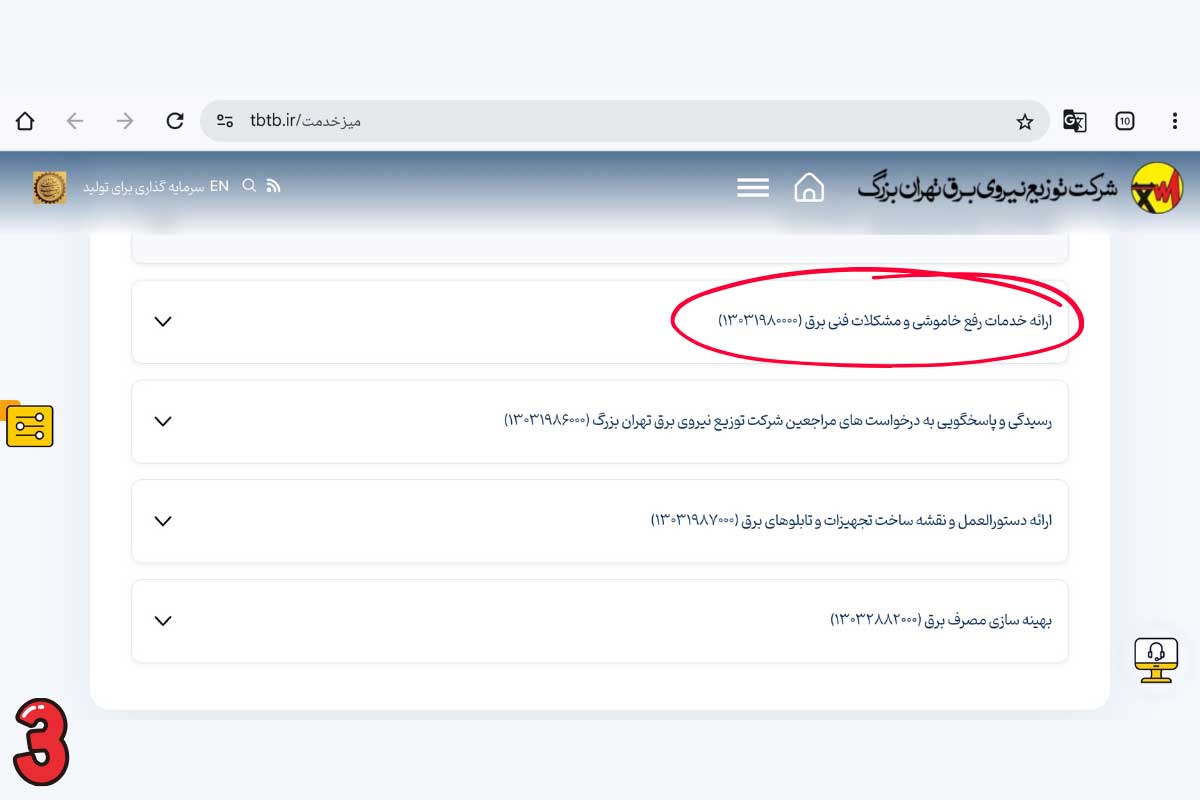Open the site search magnifier icon
Viewport: 1200px width, 800px height.
pyautogui.click(x=249, y=186)
